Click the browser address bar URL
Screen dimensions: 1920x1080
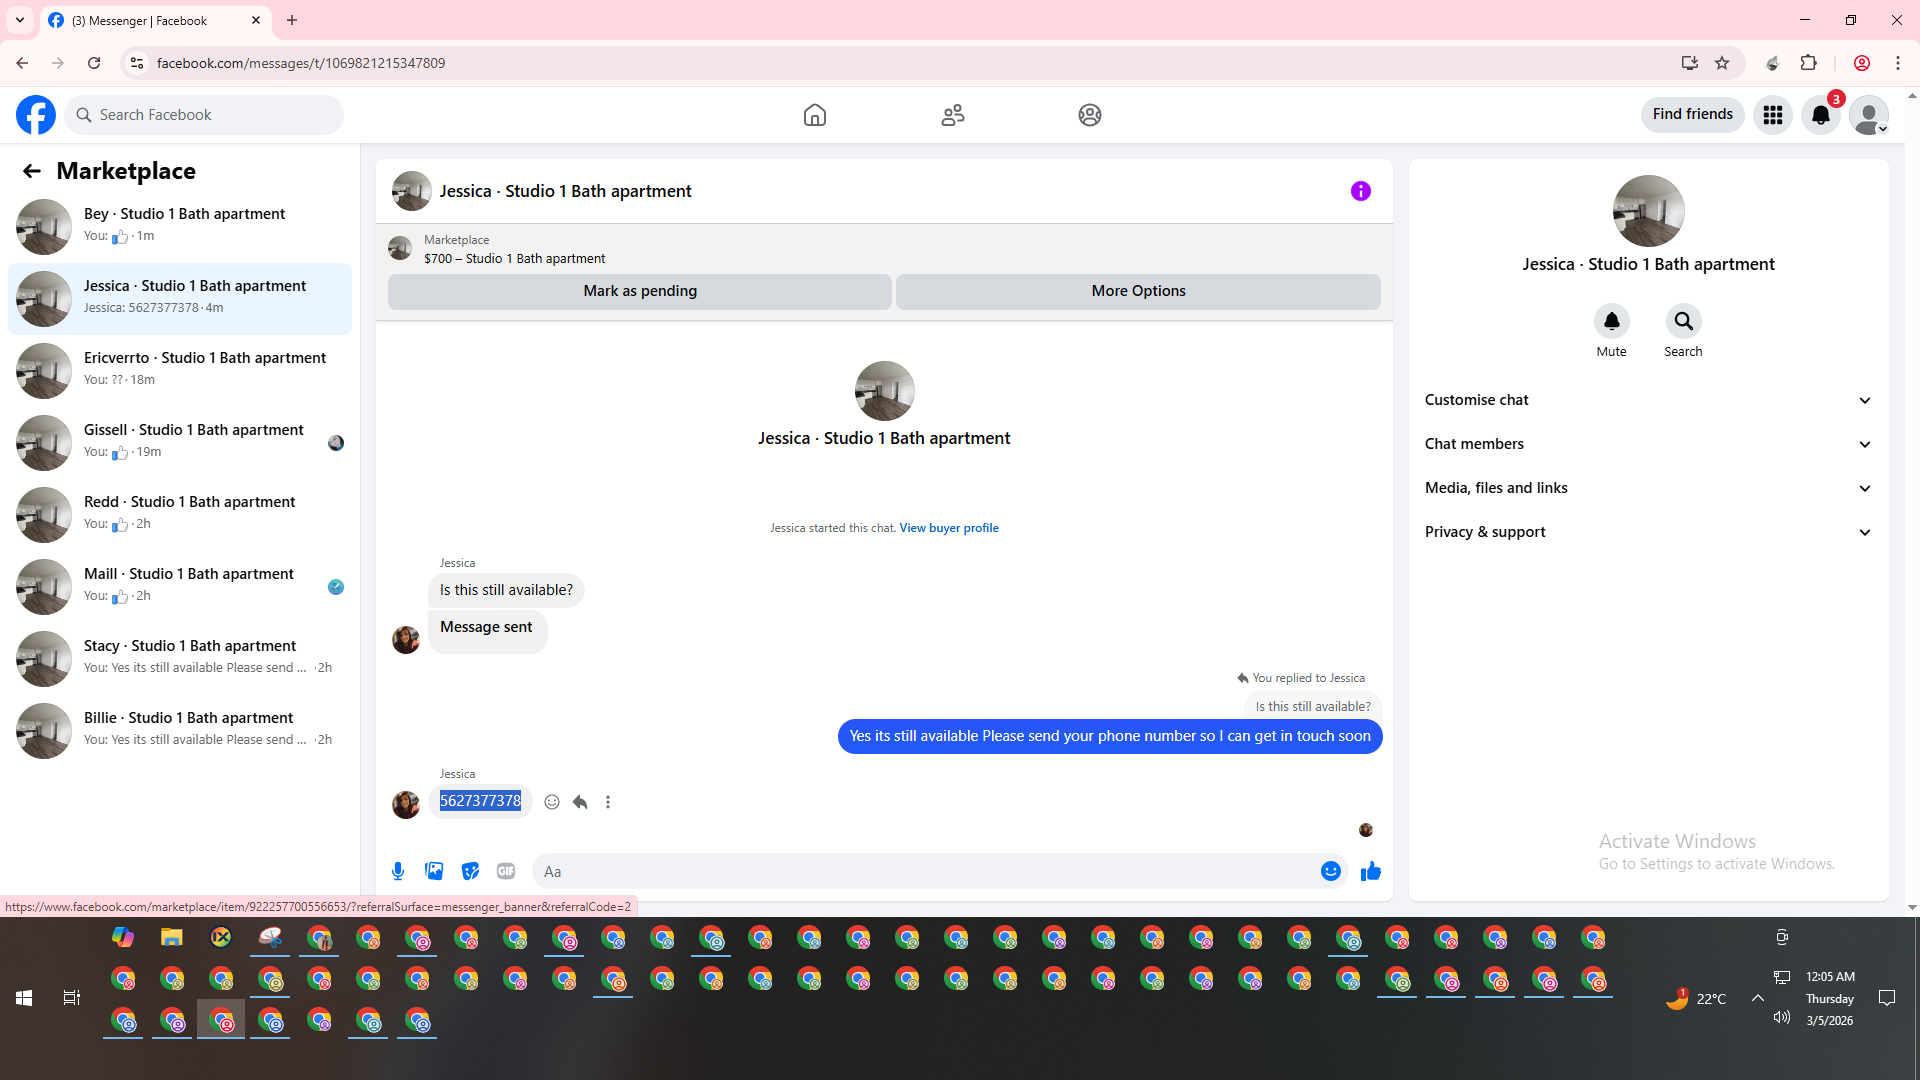coord(301,63)
